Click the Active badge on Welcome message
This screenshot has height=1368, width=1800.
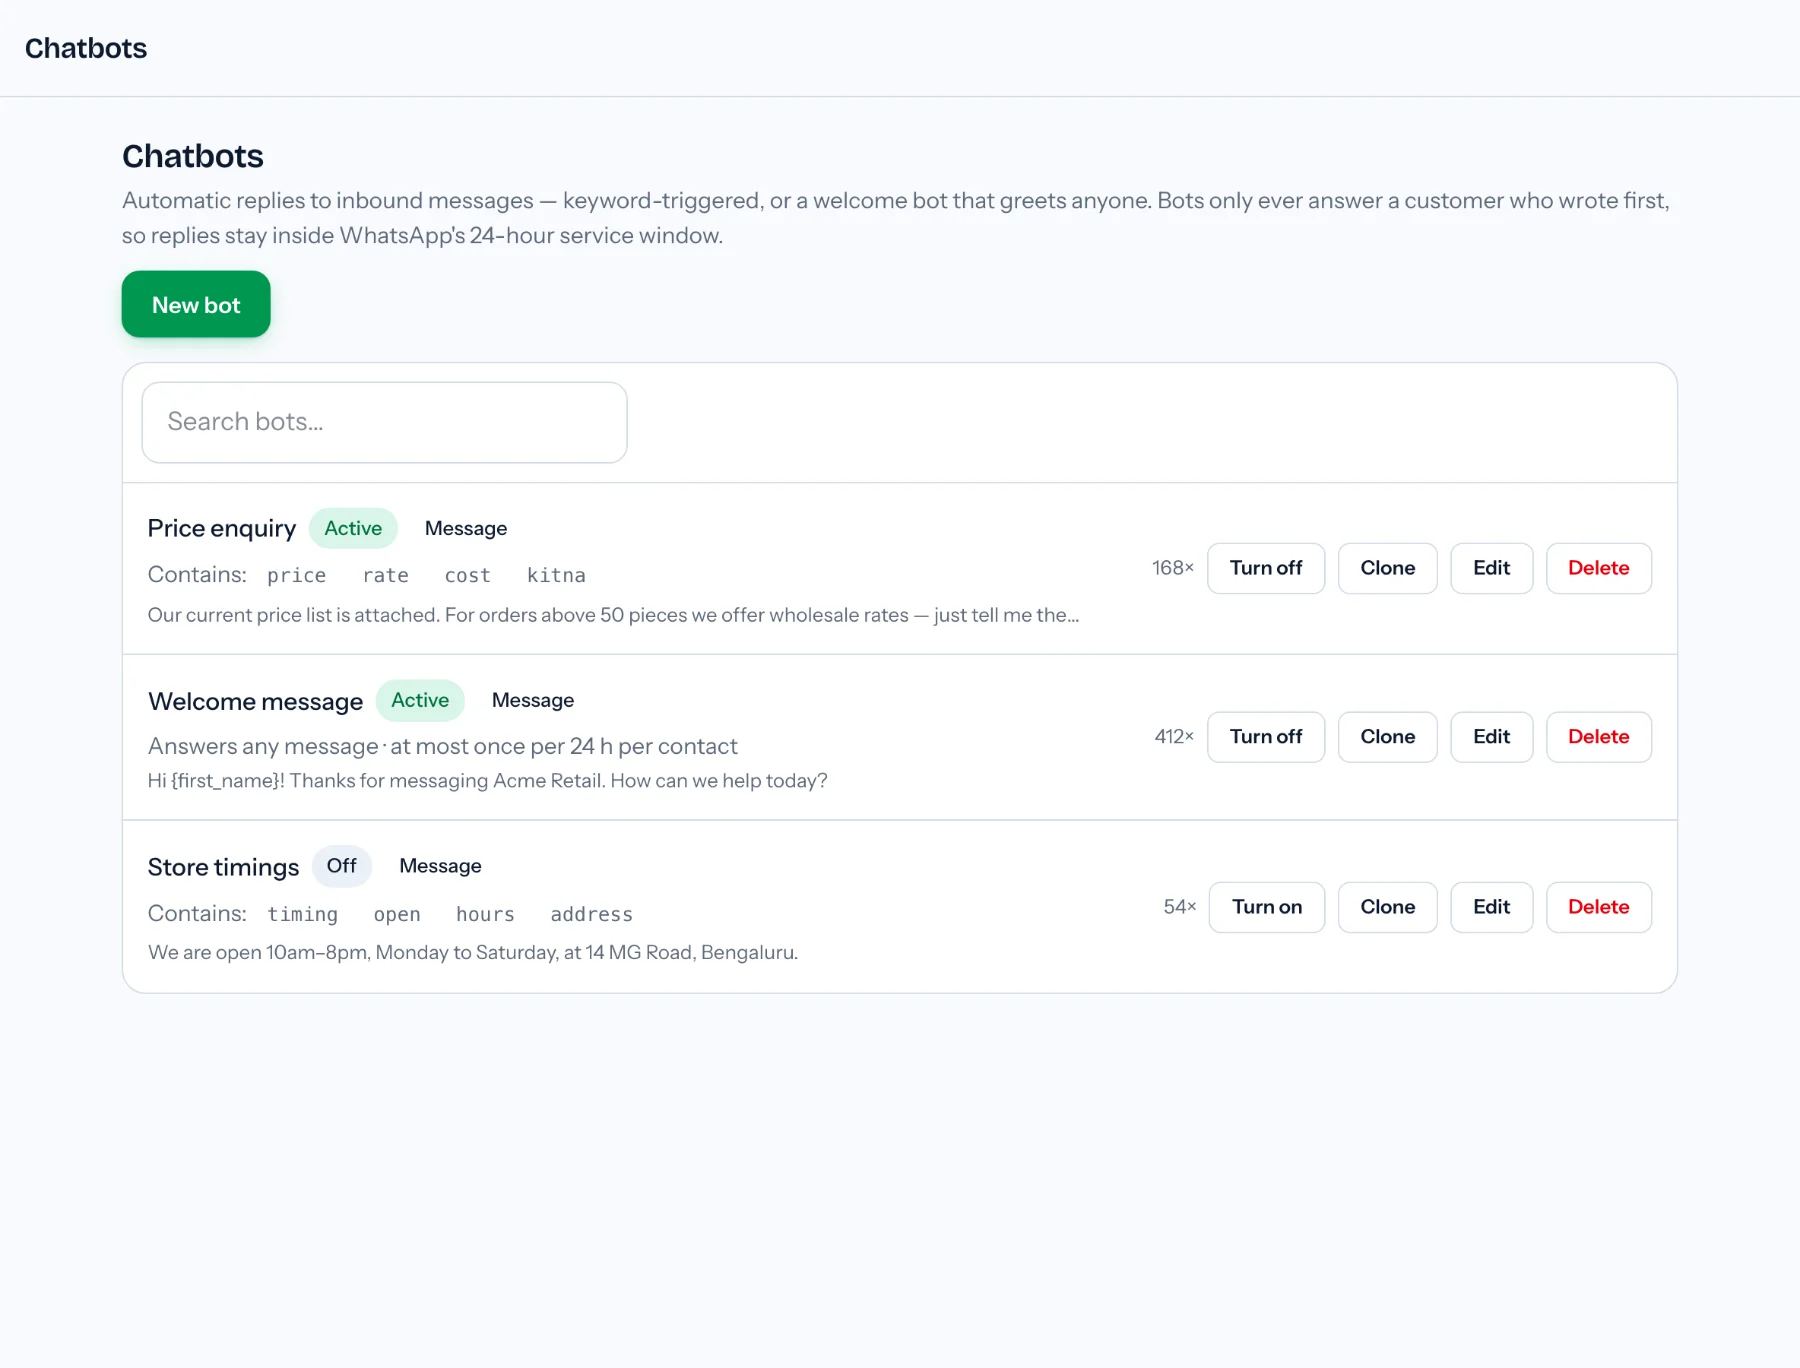420,700
